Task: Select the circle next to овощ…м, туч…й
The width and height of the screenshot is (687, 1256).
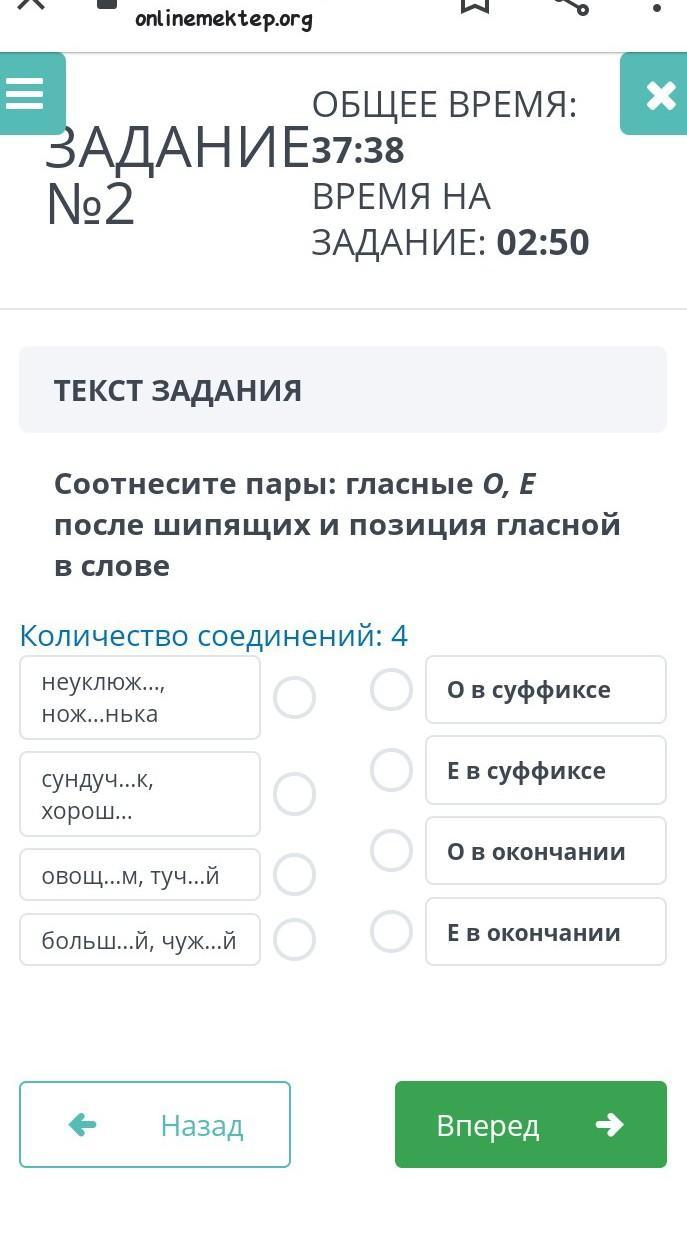Action: tap(295, 875)
